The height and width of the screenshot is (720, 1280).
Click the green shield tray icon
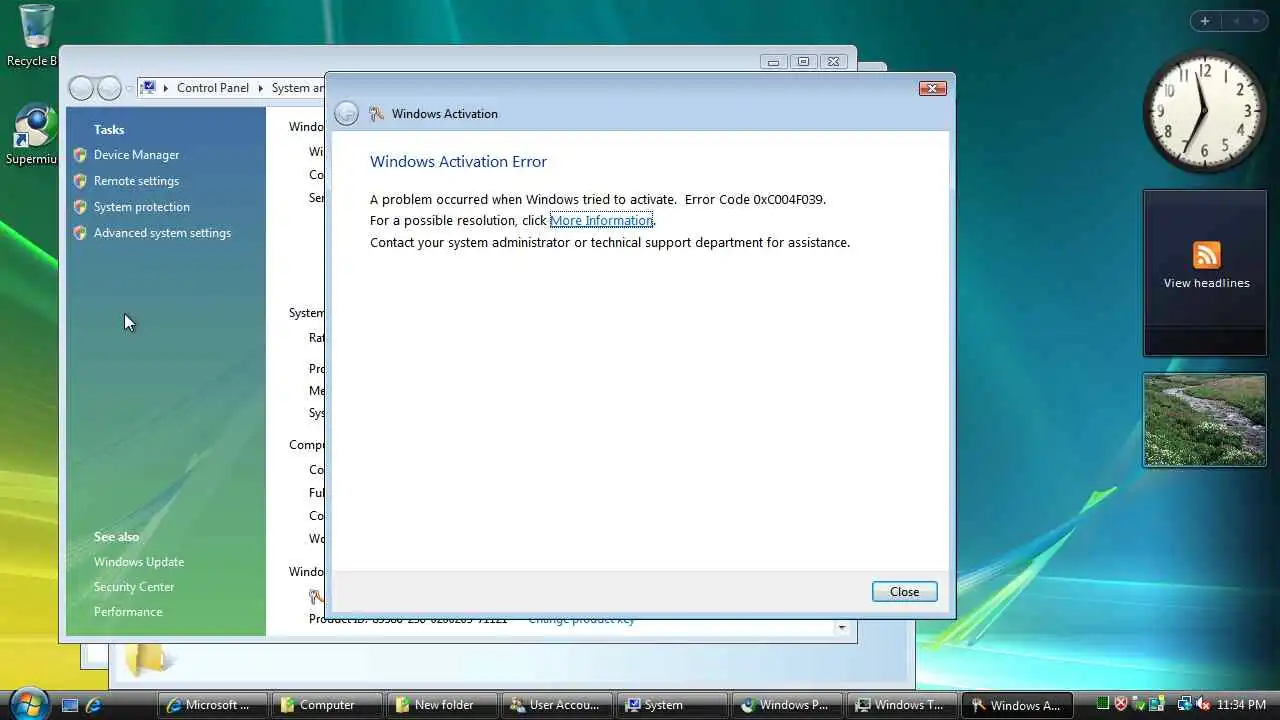tap(1139, 704)
